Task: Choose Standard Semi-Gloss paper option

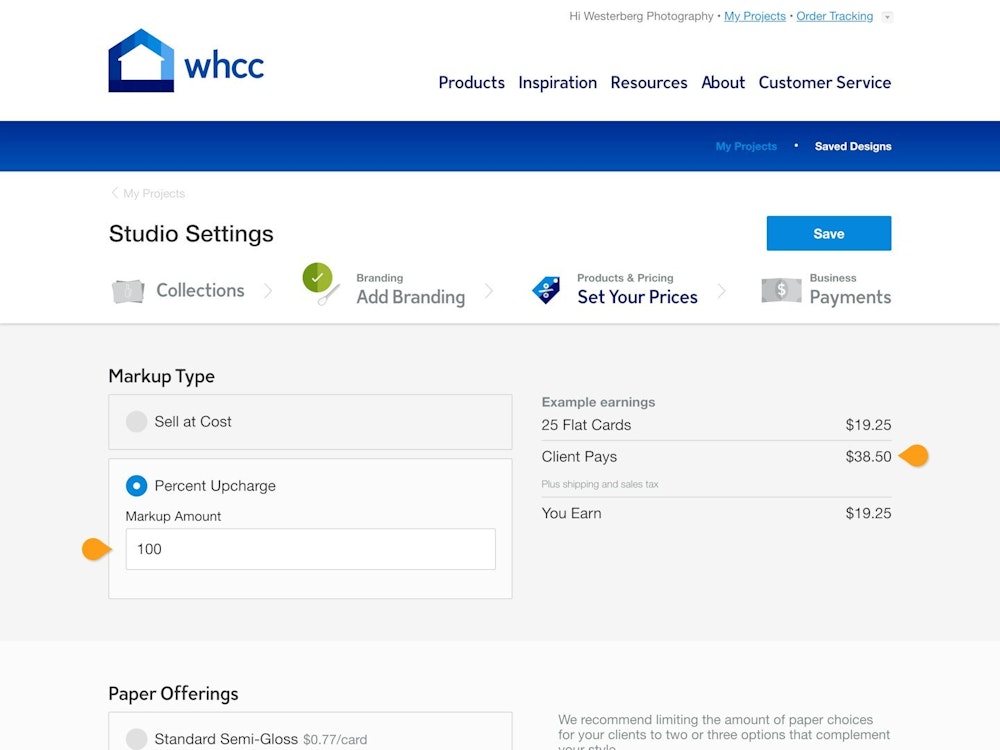Action: (137, 739)
